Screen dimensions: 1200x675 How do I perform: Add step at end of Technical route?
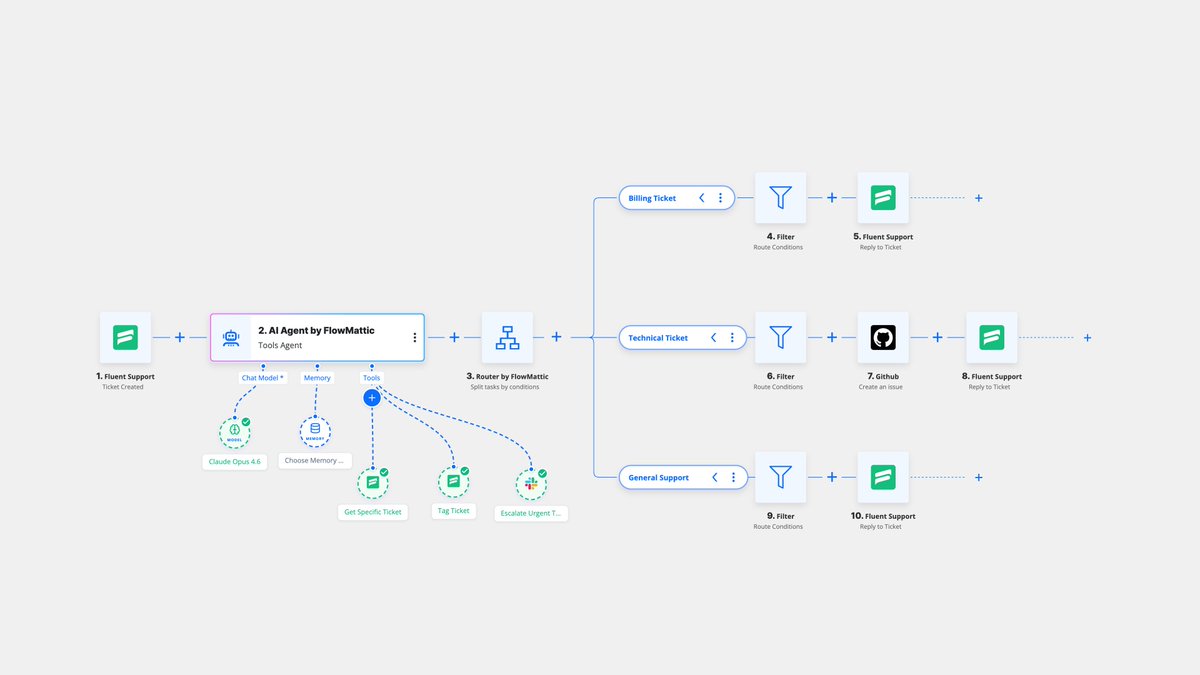(x=1087, y=338)
